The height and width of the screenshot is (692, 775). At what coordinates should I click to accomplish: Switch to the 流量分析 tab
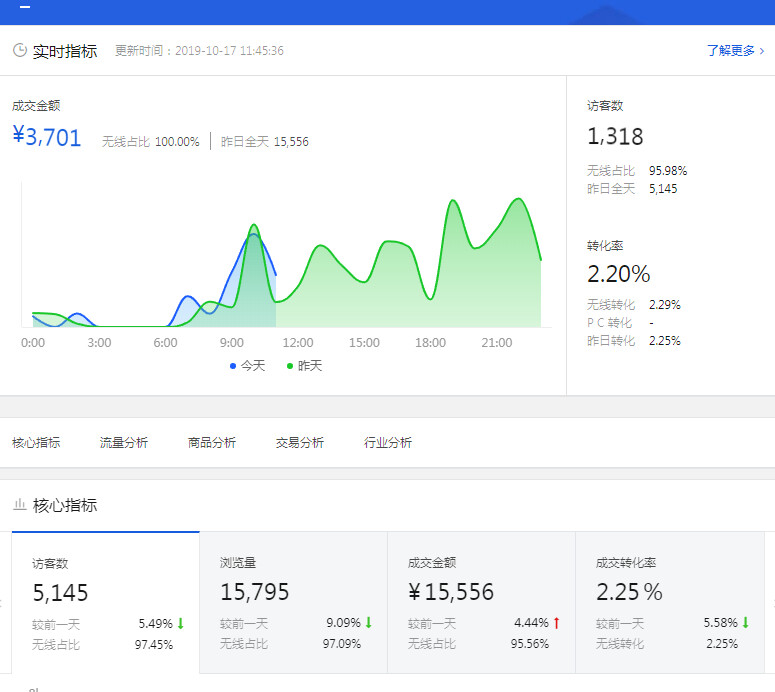[124, 442]
